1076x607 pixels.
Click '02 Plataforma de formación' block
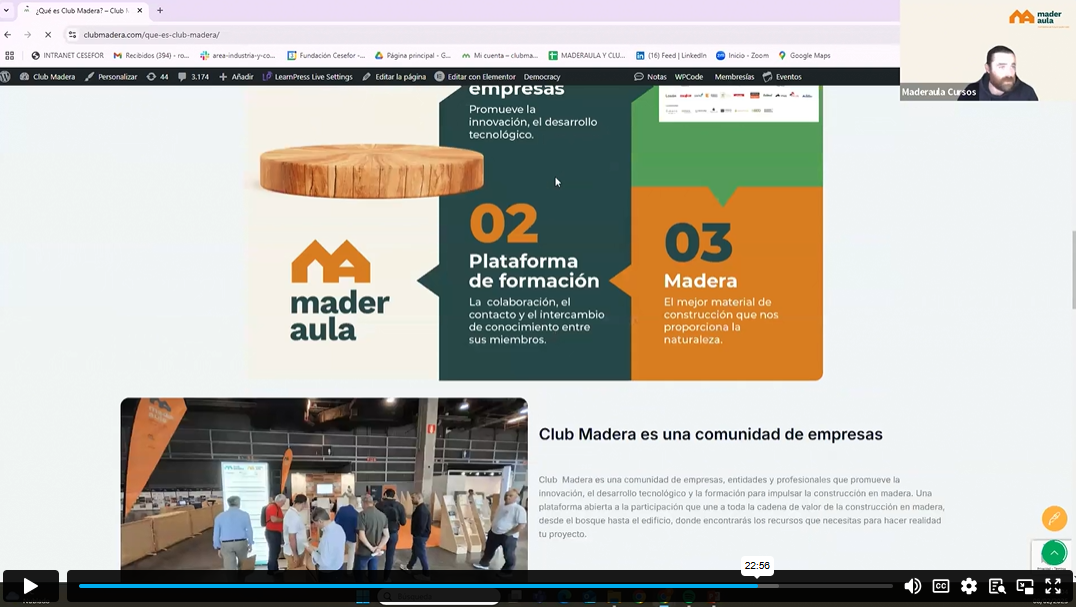coord(535,274)
